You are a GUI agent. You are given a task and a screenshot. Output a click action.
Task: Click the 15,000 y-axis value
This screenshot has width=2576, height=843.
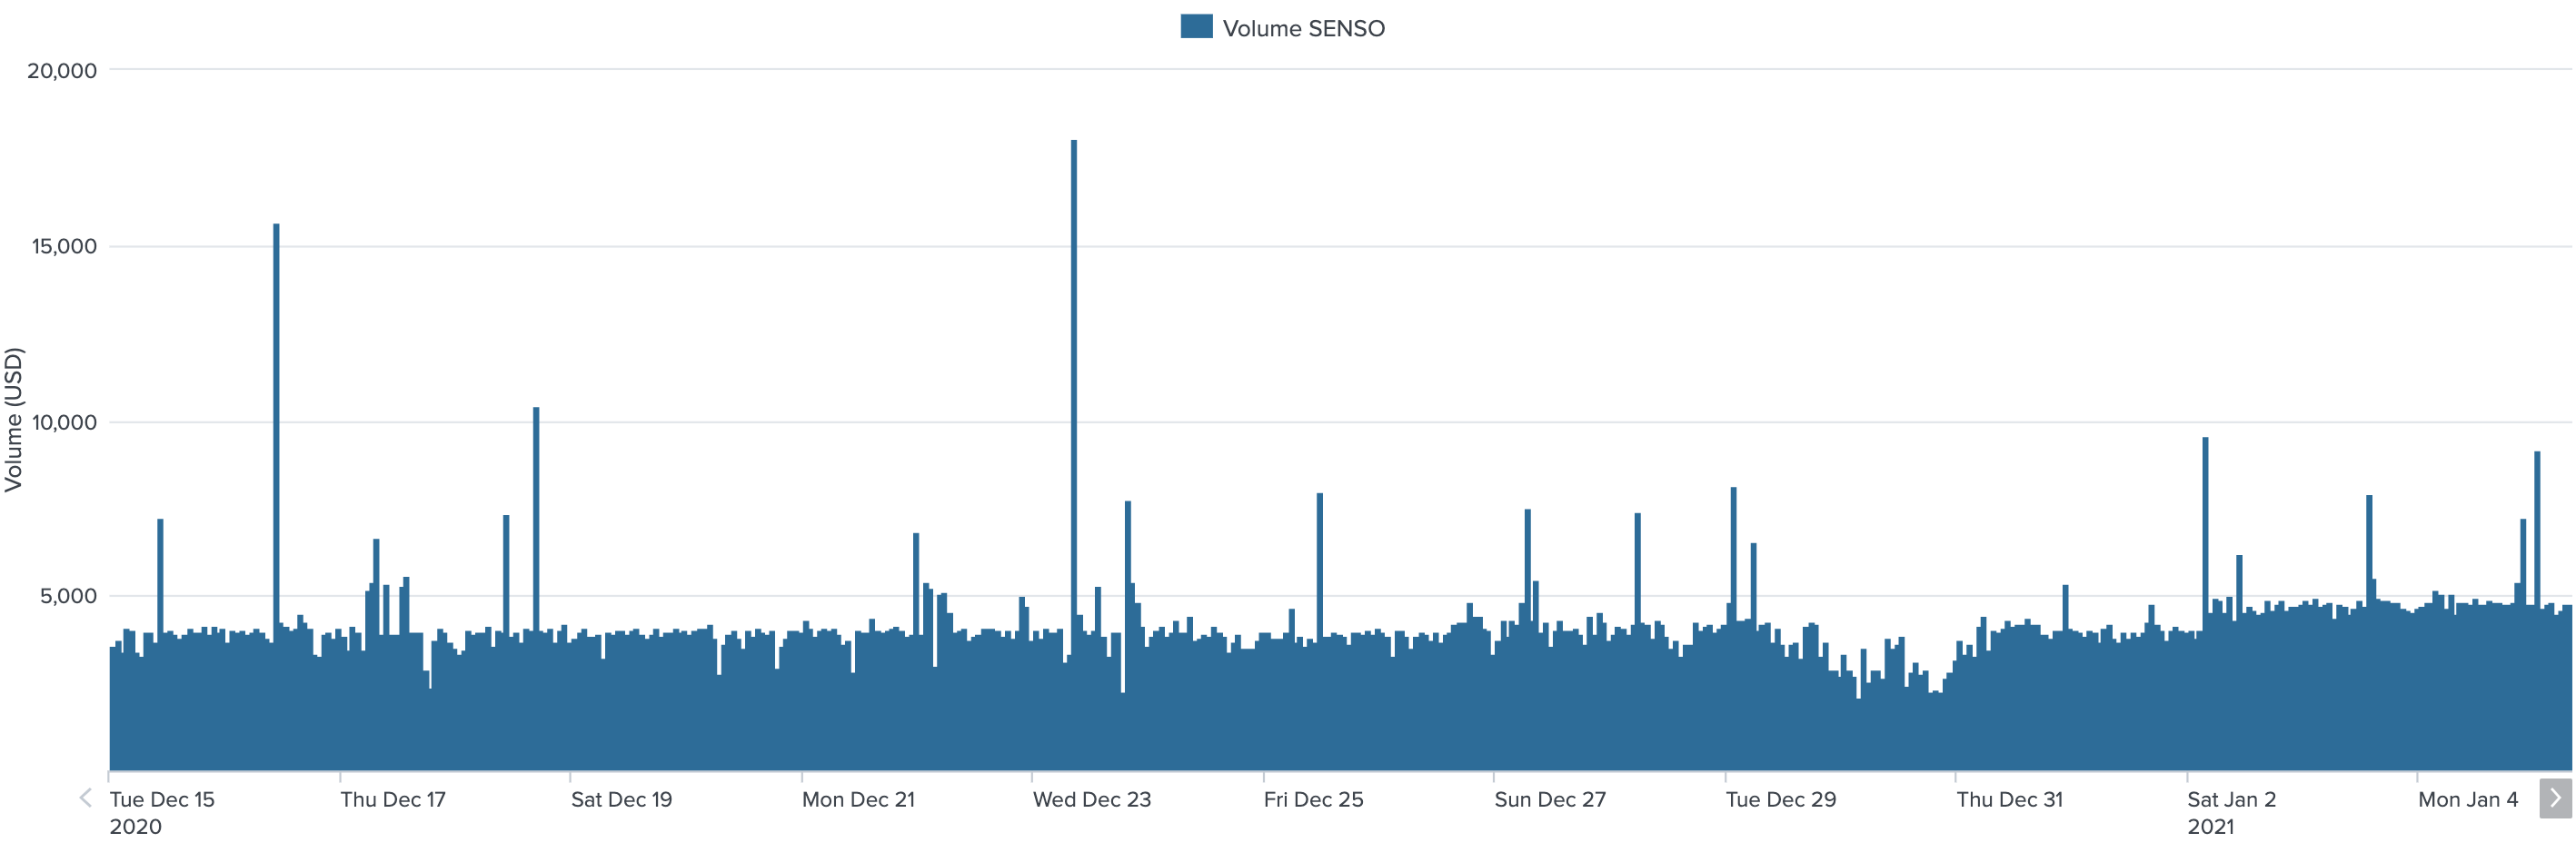tap(64, 247)
